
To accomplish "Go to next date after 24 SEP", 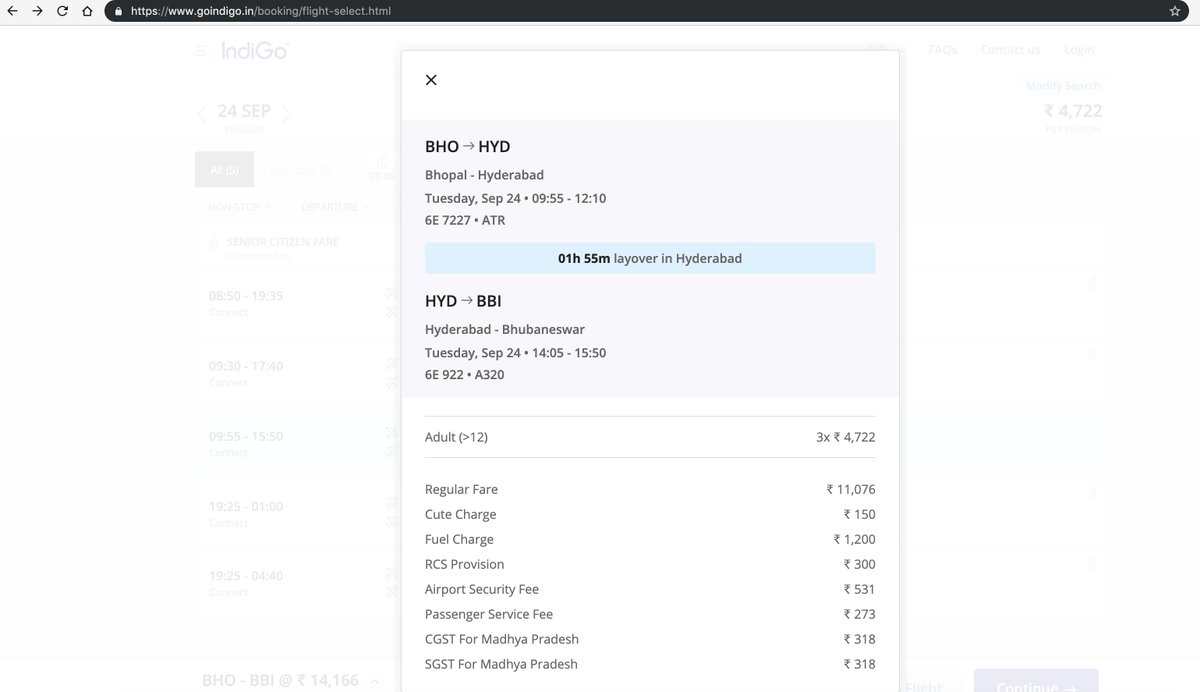I will pos(286,114).
